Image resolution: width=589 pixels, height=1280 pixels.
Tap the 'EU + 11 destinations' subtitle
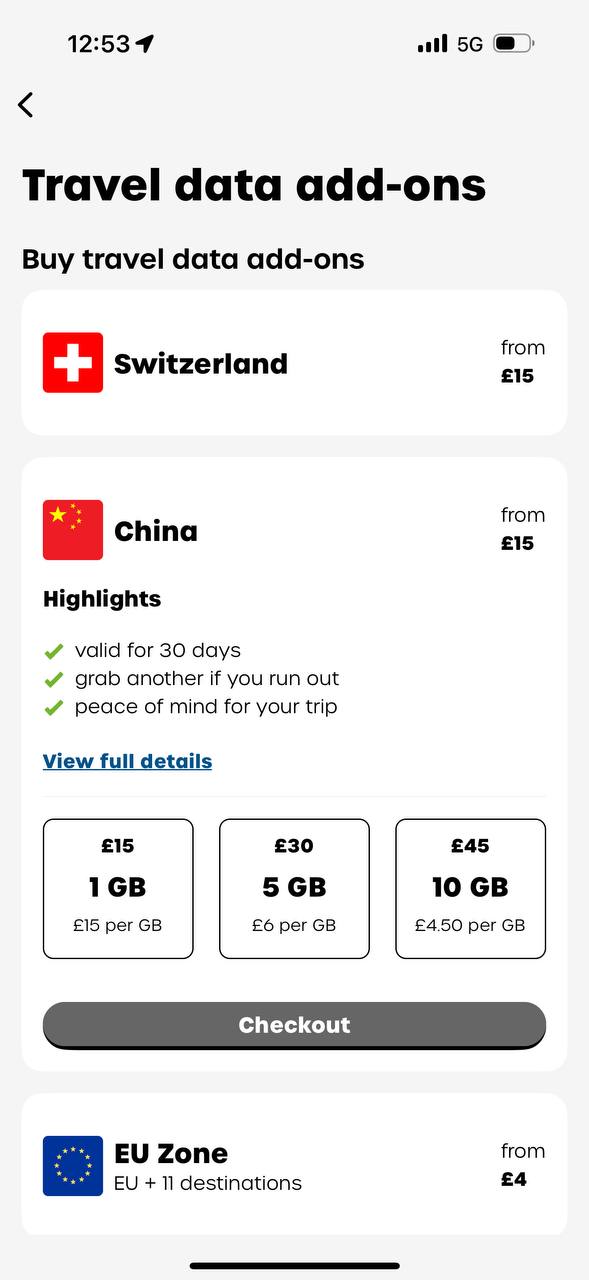point(208,1183)
